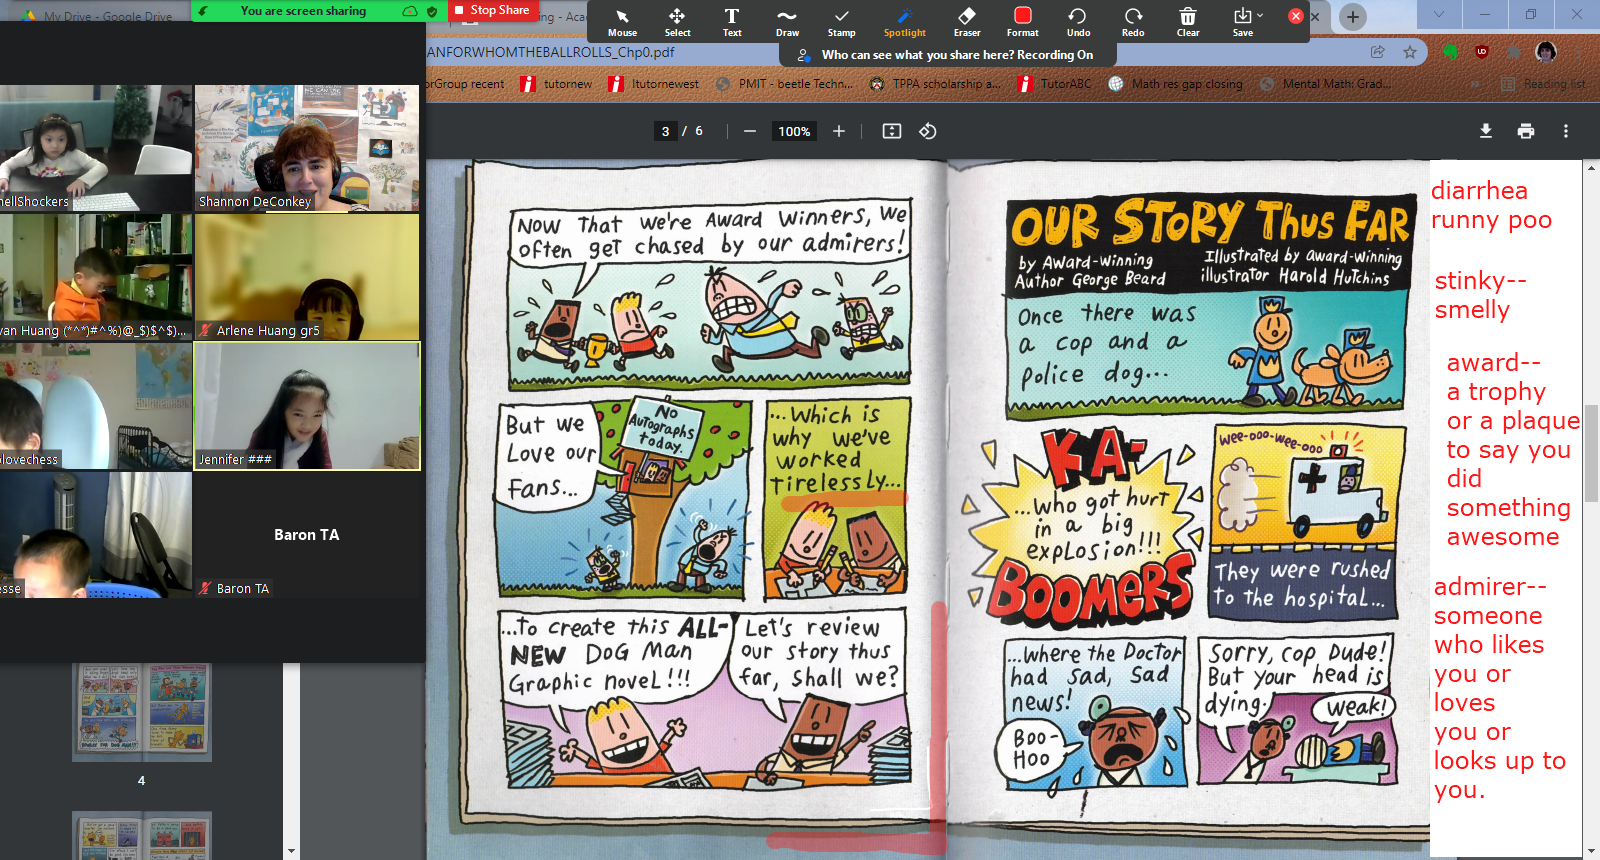
Task: Open the Stamp annotation tool
Action: [x=841, y=21]
